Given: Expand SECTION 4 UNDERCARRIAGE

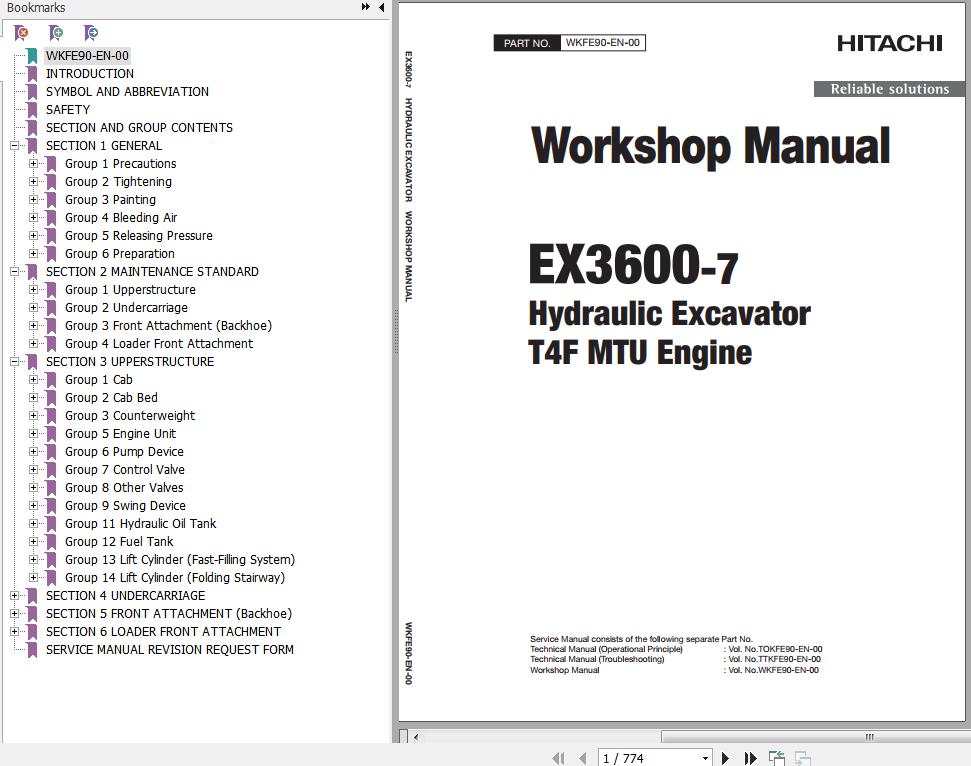Looking at the screenshot, I should [x=14, y=595].
